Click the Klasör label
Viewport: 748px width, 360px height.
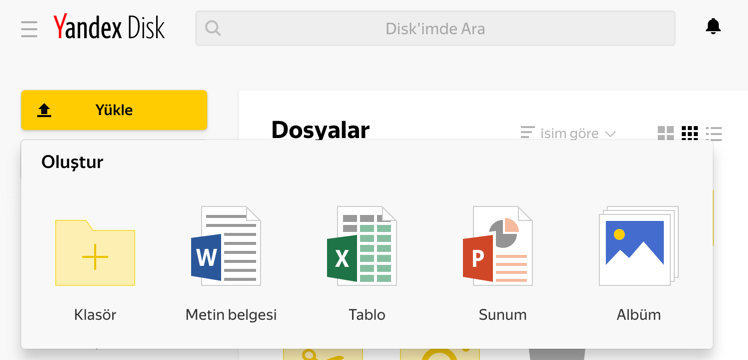tap(95, 315)
